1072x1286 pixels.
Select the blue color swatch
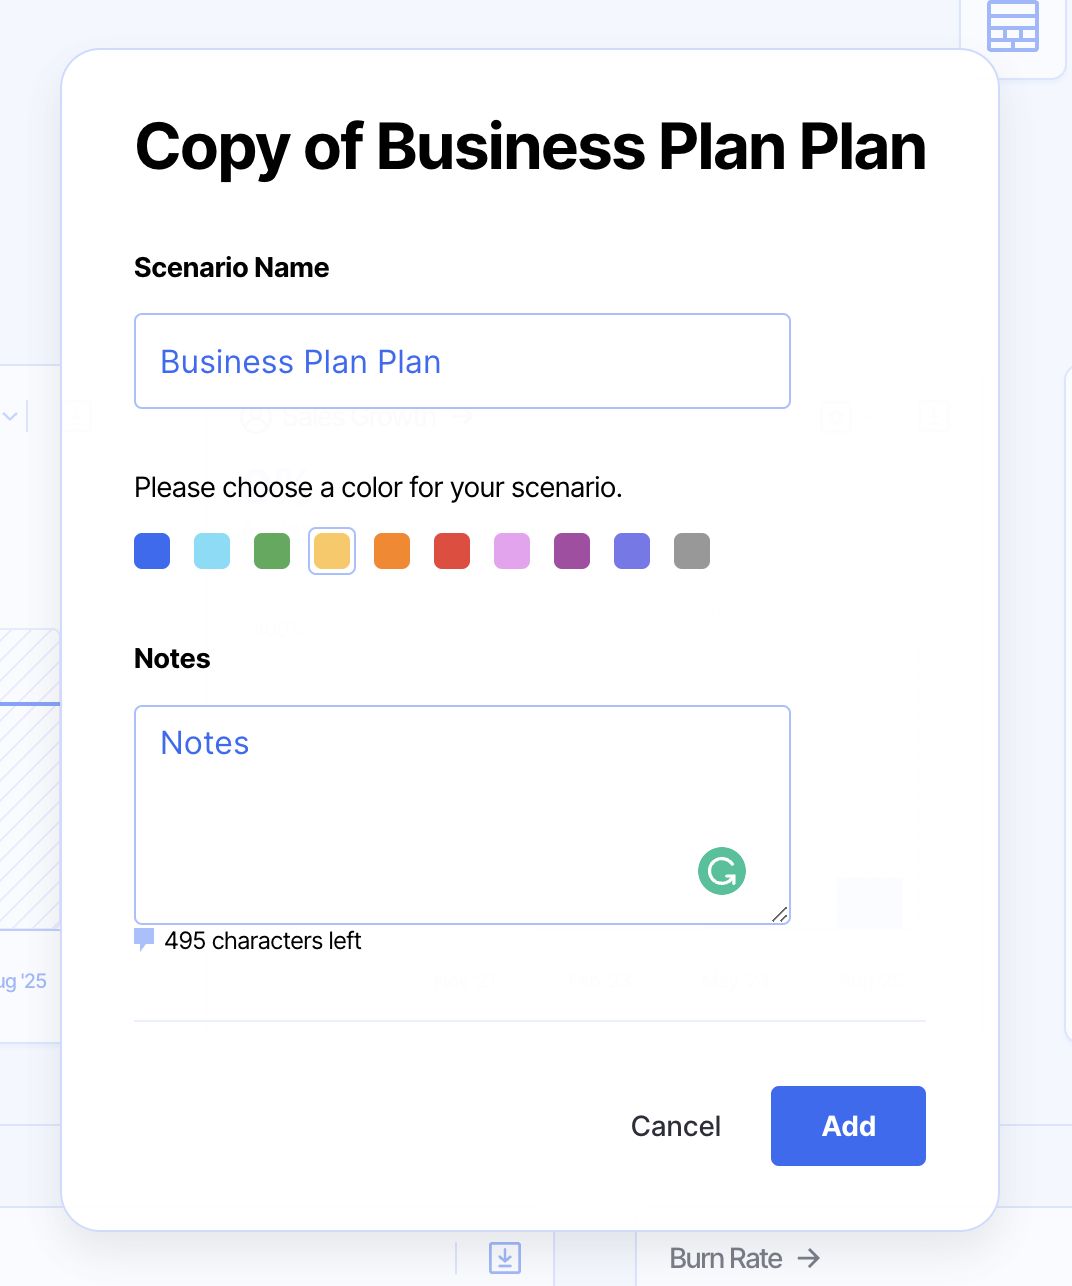152,551
